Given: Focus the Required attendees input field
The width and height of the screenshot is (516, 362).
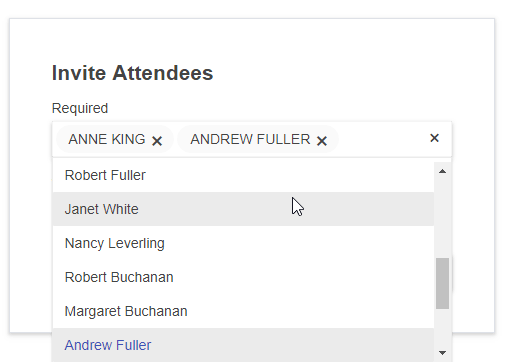Looking at the screenshot, I should [x=383, y=139].
